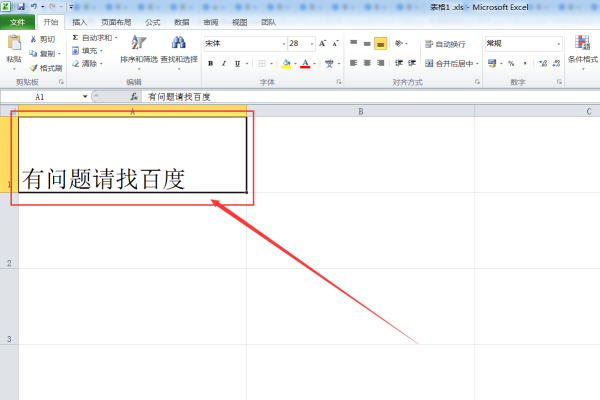Switch to the Data (数据) tab
The width and height of the screenshot is (600, 400).
coord(182,23)
